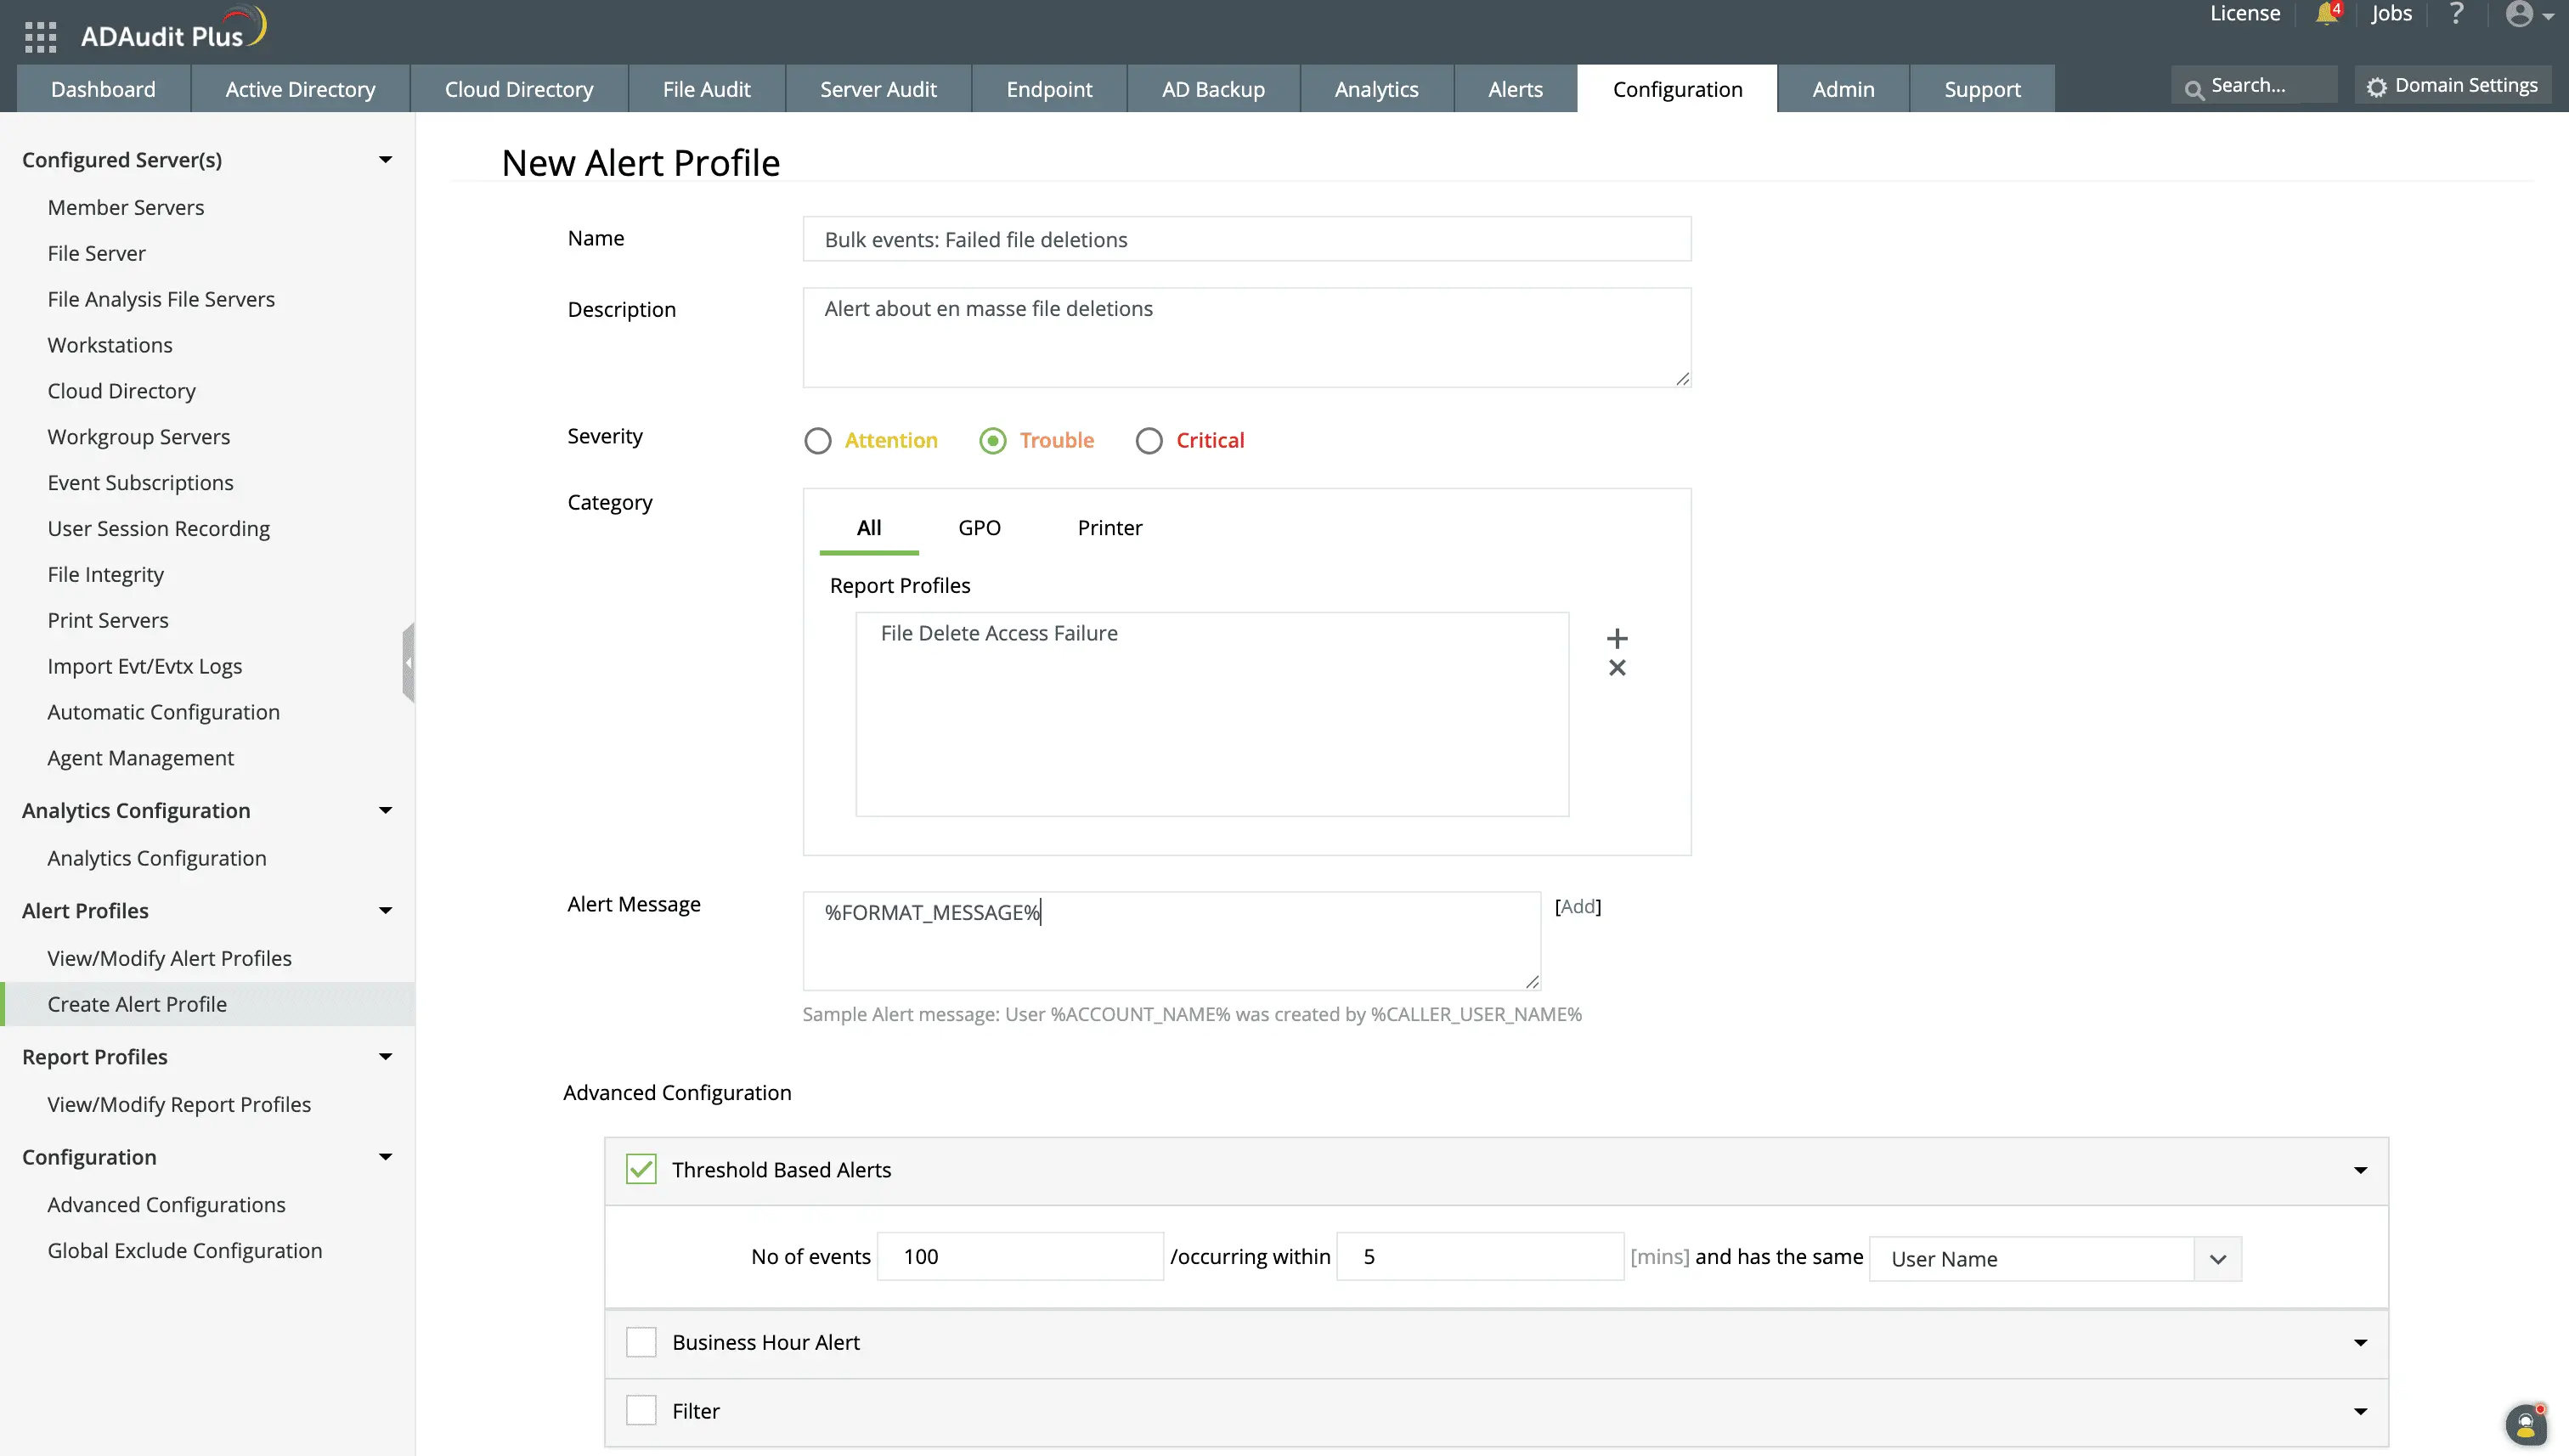
Task: Select the GPO category tab
Action: [979, 527]
